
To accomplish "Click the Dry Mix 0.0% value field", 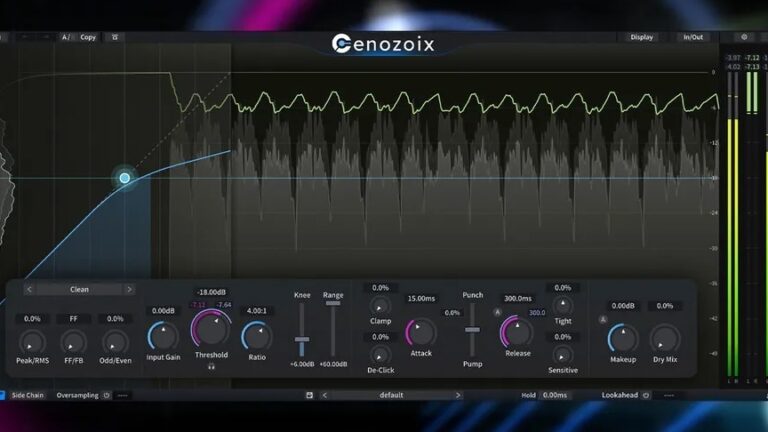I will click(665, 306).
